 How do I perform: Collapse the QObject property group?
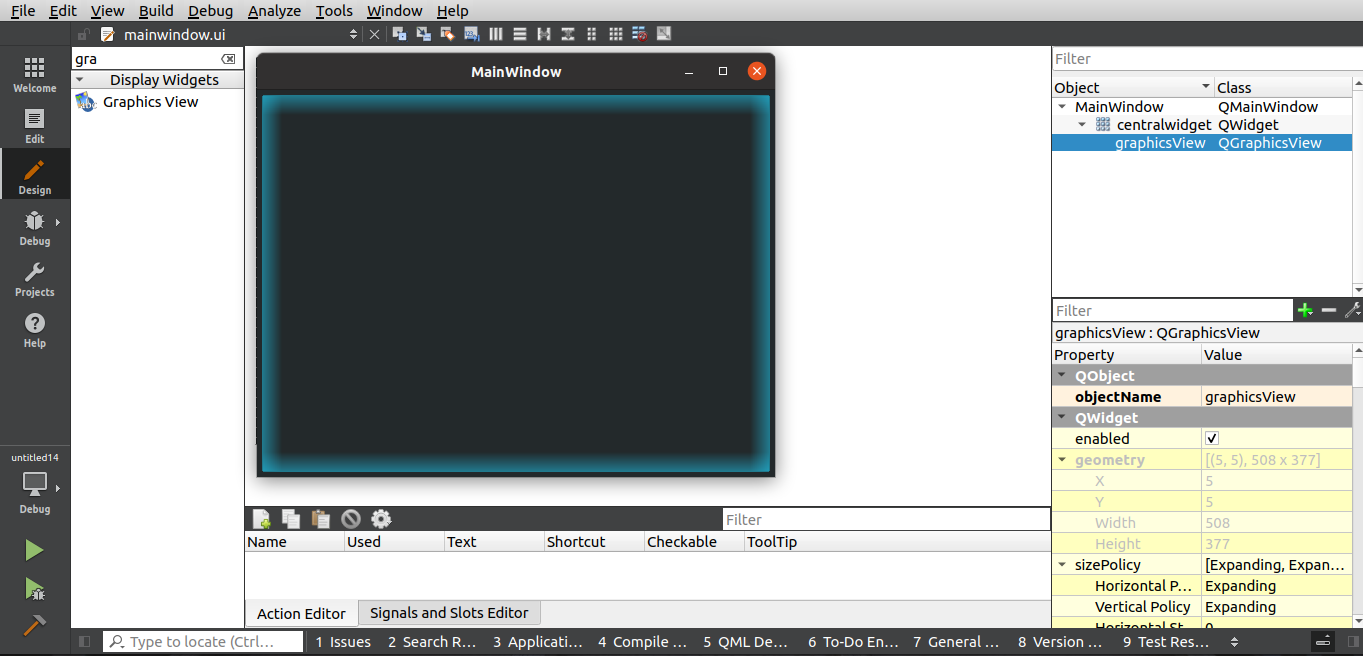1062,376
